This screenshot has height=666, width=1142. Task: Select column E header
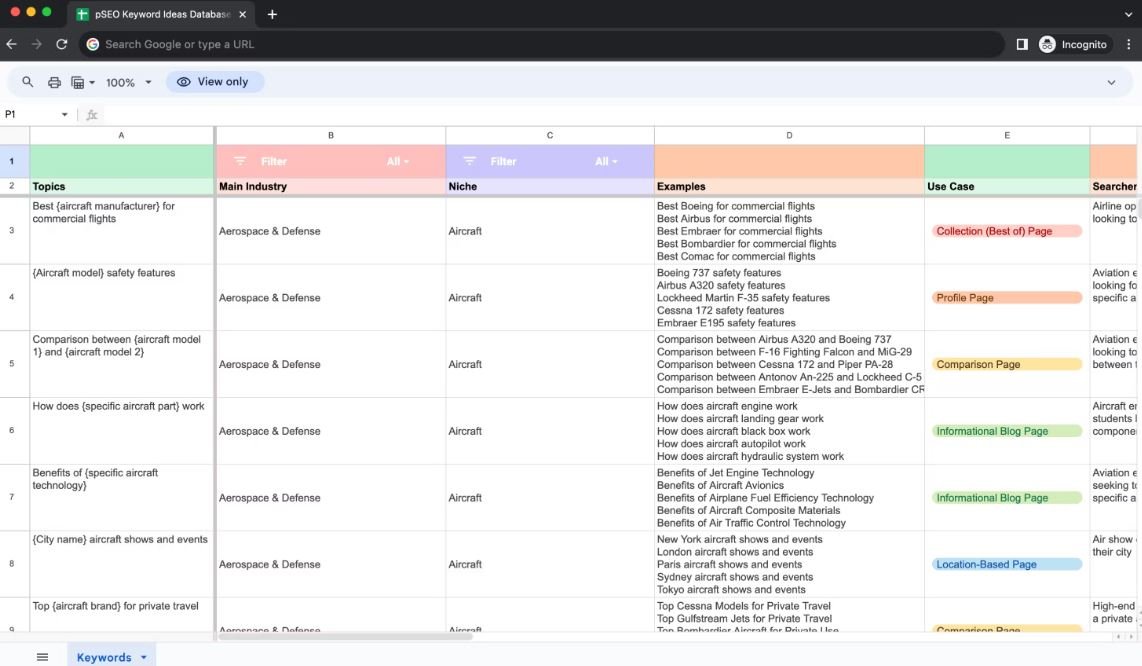click(x=1007, y=136)
